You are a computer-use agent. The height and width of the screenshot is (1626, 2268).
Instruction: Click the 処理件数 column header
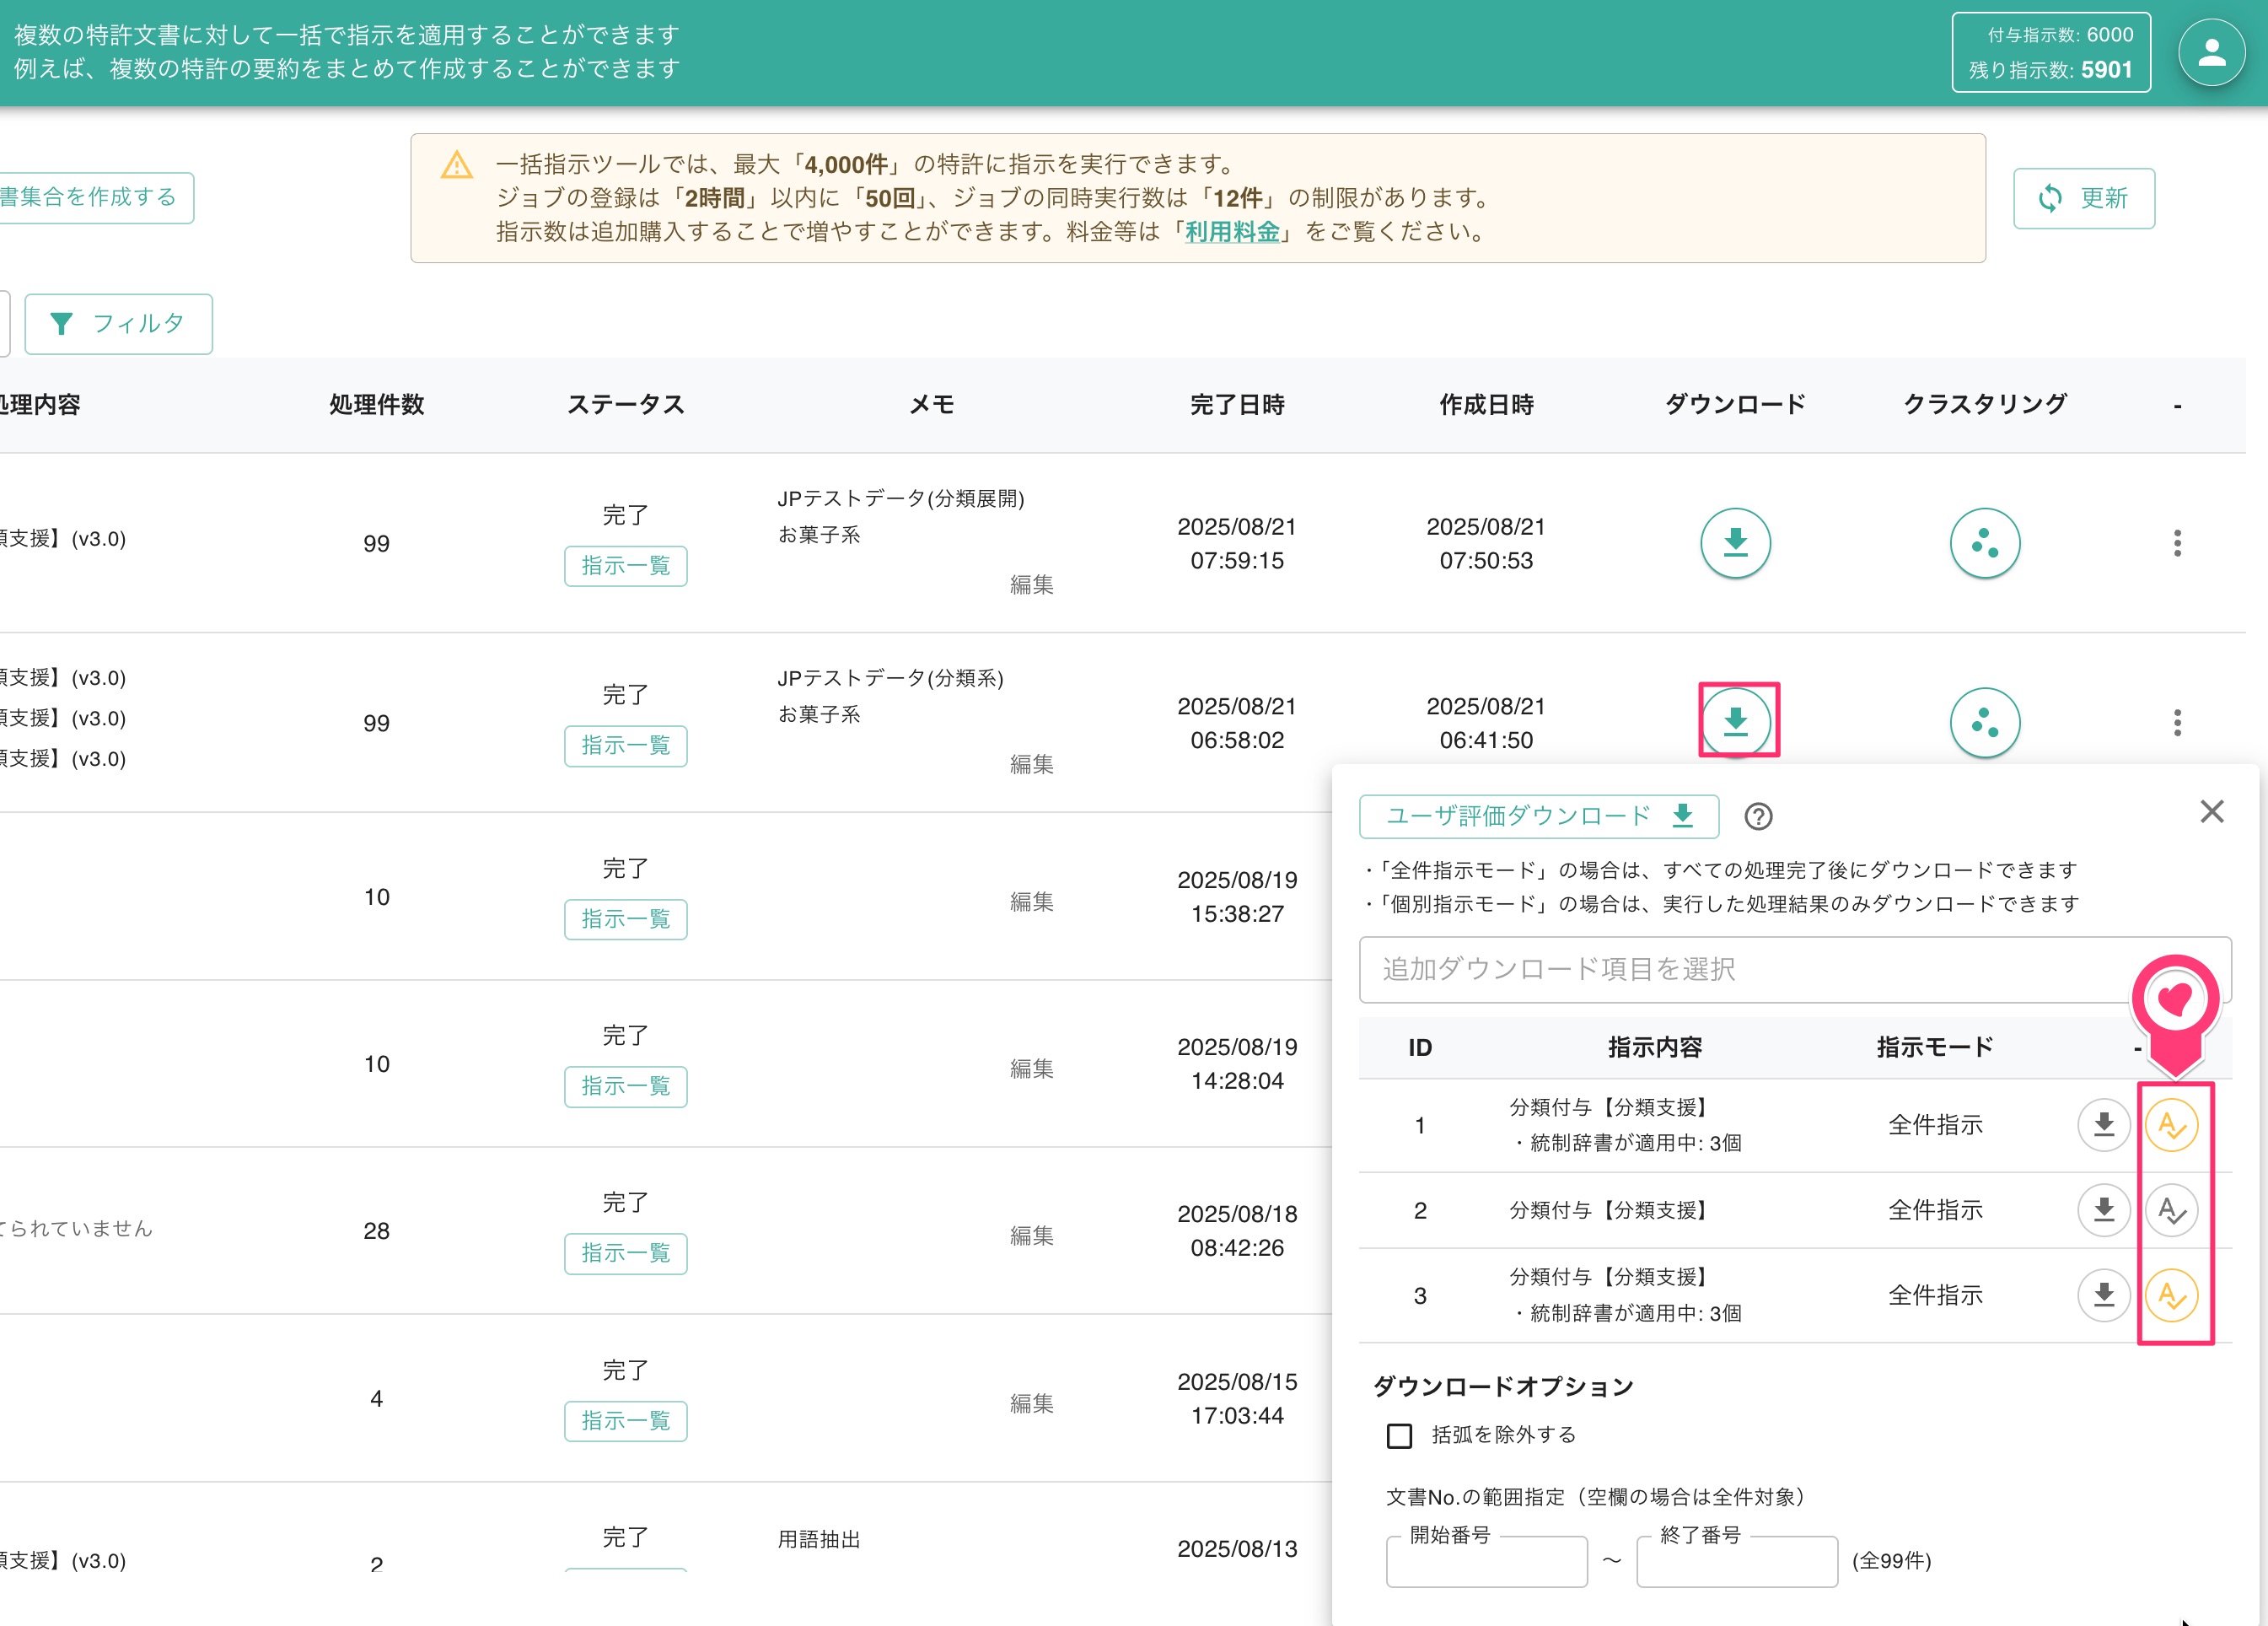377,405
